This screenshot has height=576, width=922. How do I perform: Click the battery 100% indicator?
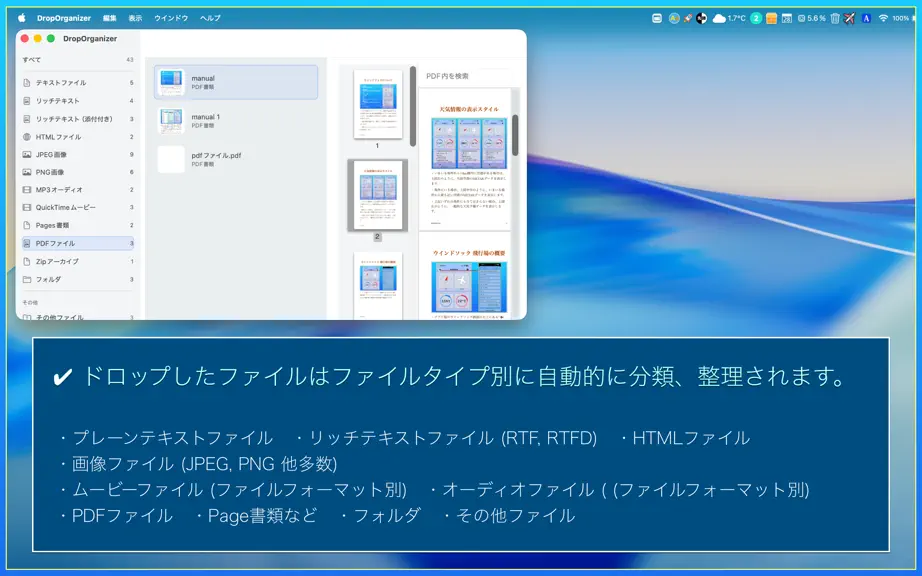[901, 18]
